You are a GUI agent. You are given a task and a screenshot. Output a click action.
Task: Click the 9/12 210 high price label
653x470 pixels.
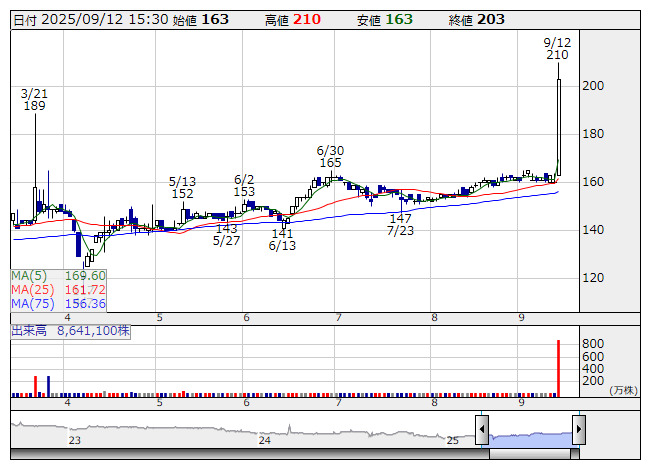coord(557,49)
